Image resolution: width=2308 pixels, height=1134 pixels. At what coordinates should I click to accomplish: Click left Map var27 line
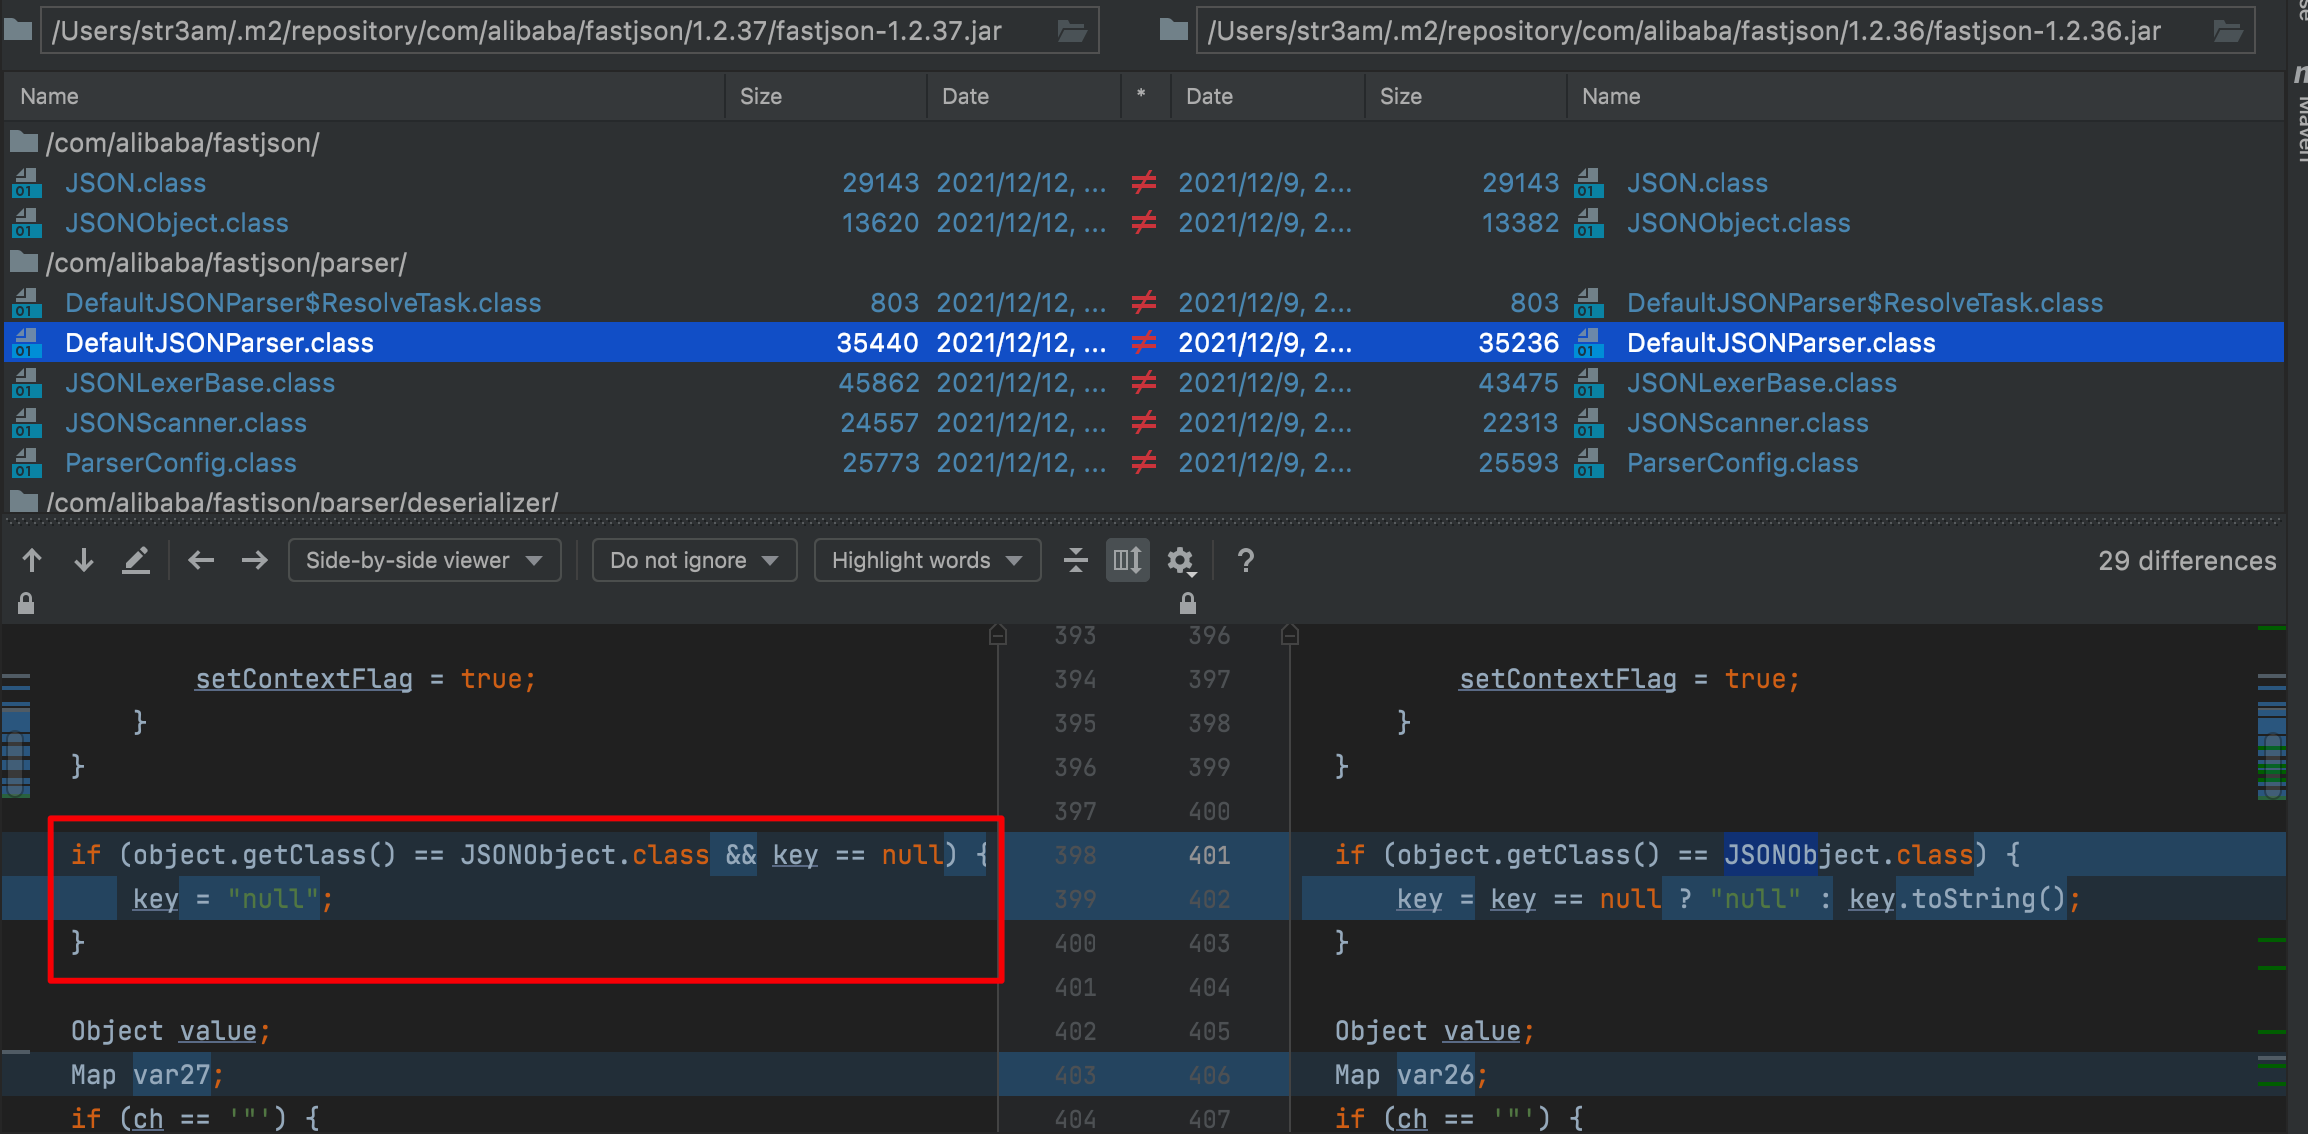click(147, 1074)
